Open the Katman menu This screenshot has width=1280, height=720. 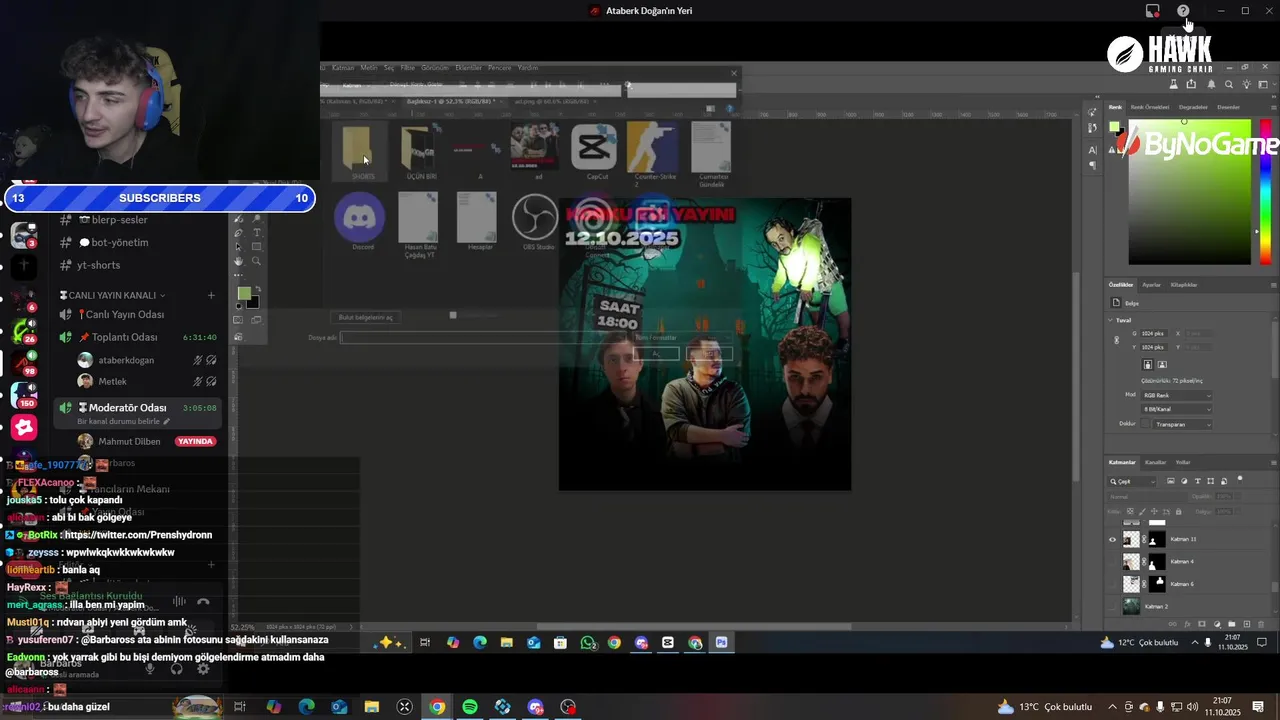click(x=343, y=68)
